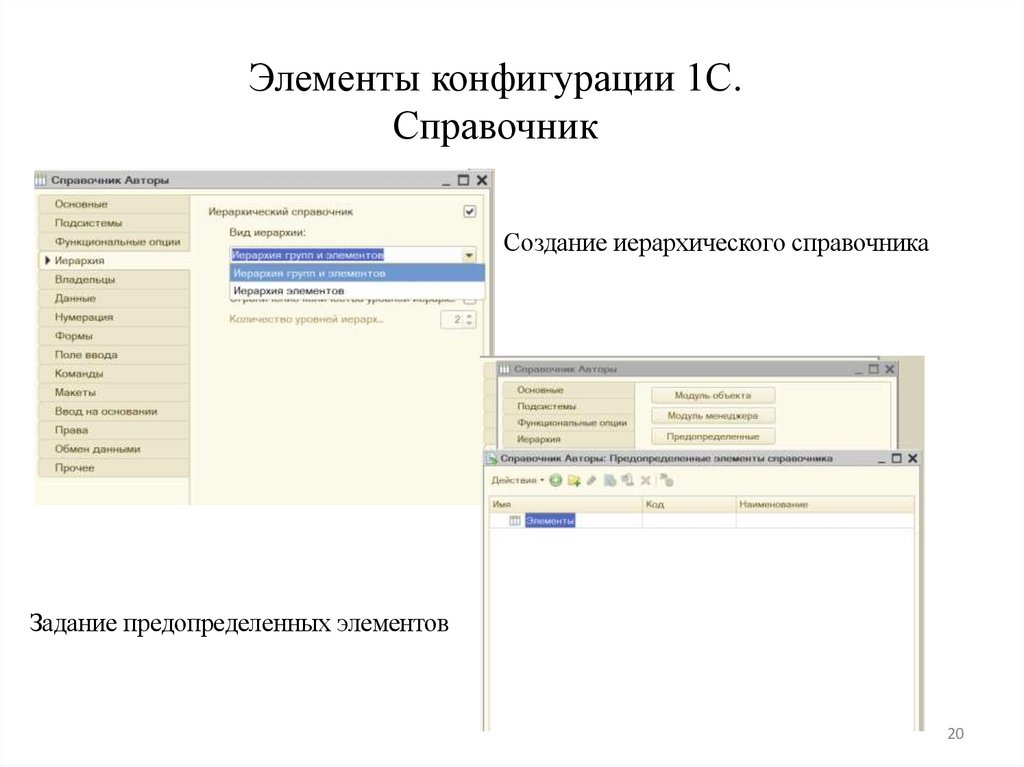Click the table icon beside Элементы row
The width and height of the screenshot is (1024, 767).
coord(515,521)
